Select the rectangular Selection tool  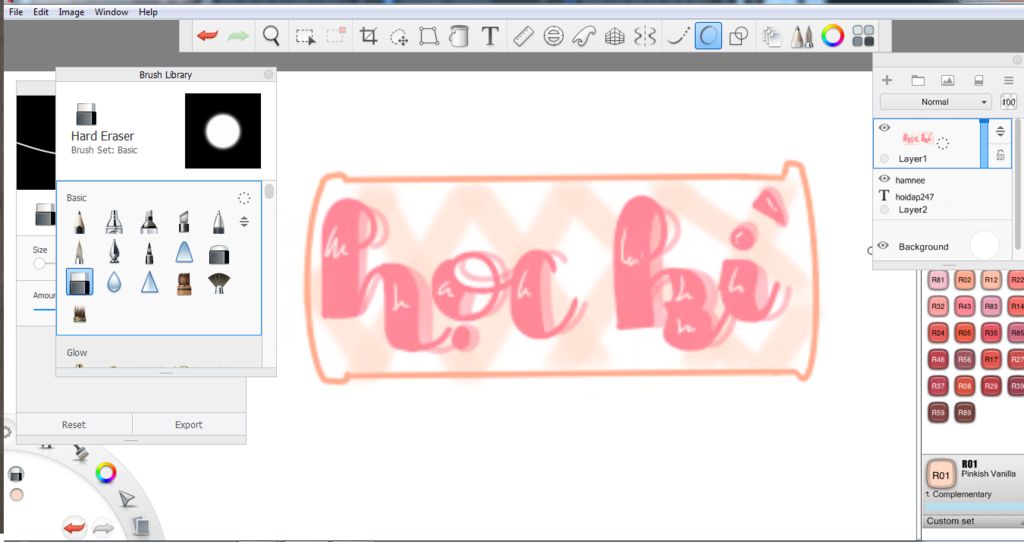[x=305, y=36]
